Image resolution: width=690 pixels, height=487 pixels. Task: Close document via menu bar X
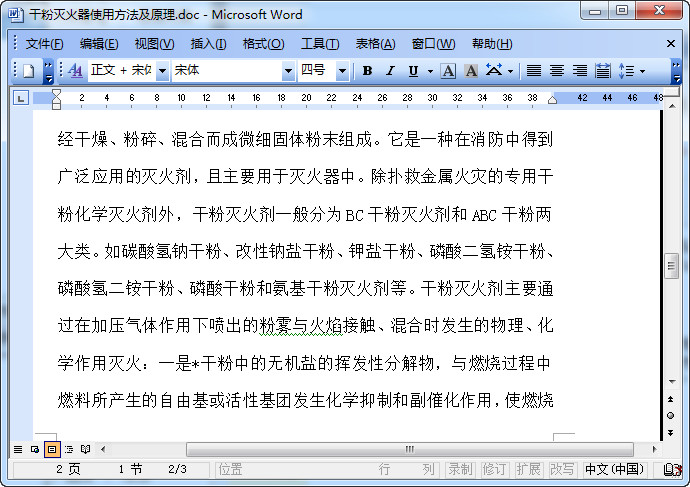pos(671,44)
